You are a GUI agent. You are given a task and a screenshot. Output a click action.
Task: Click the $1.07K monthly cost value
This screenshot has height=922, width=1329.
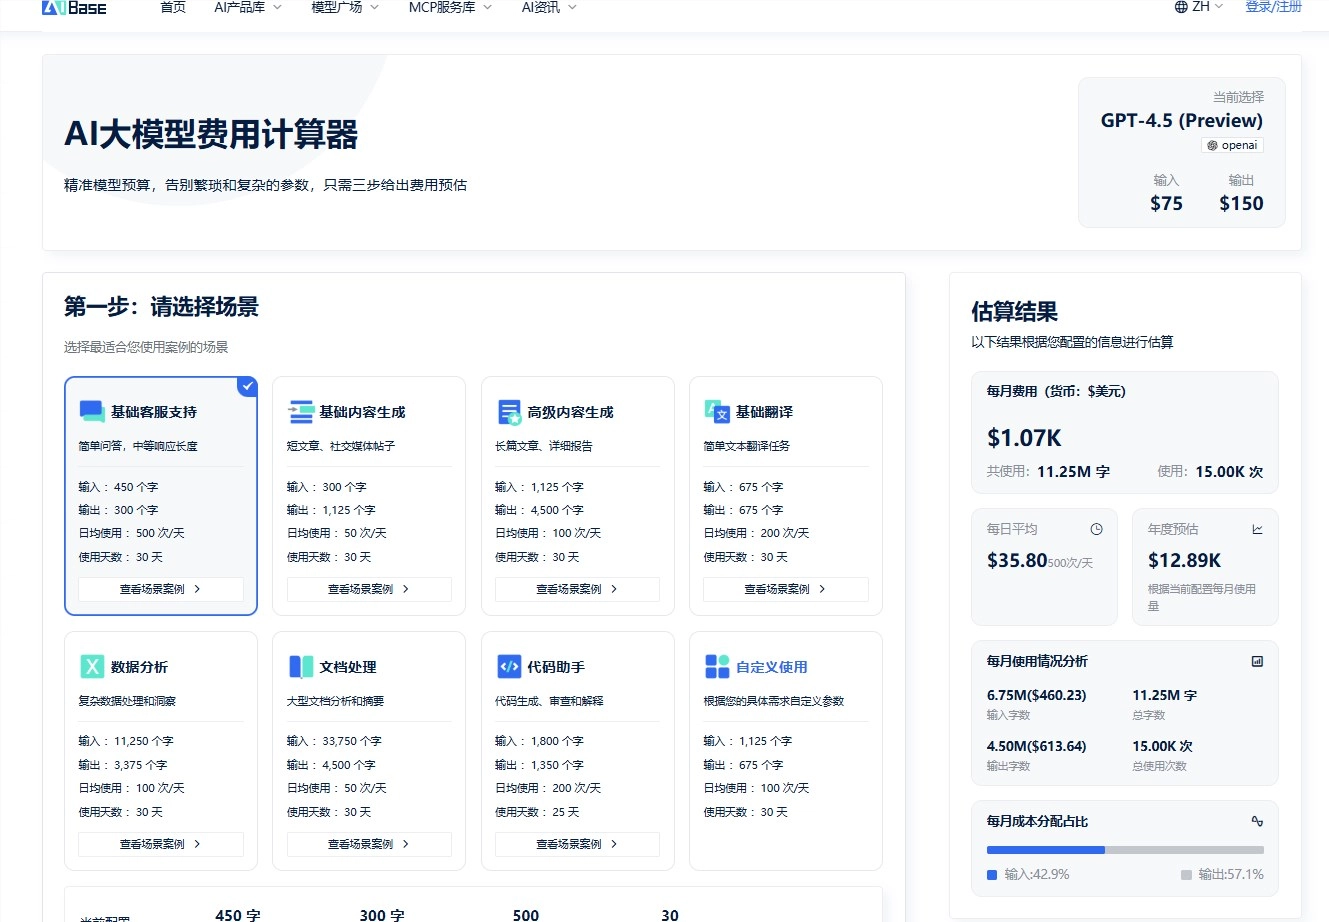[x=1024, y=438]
